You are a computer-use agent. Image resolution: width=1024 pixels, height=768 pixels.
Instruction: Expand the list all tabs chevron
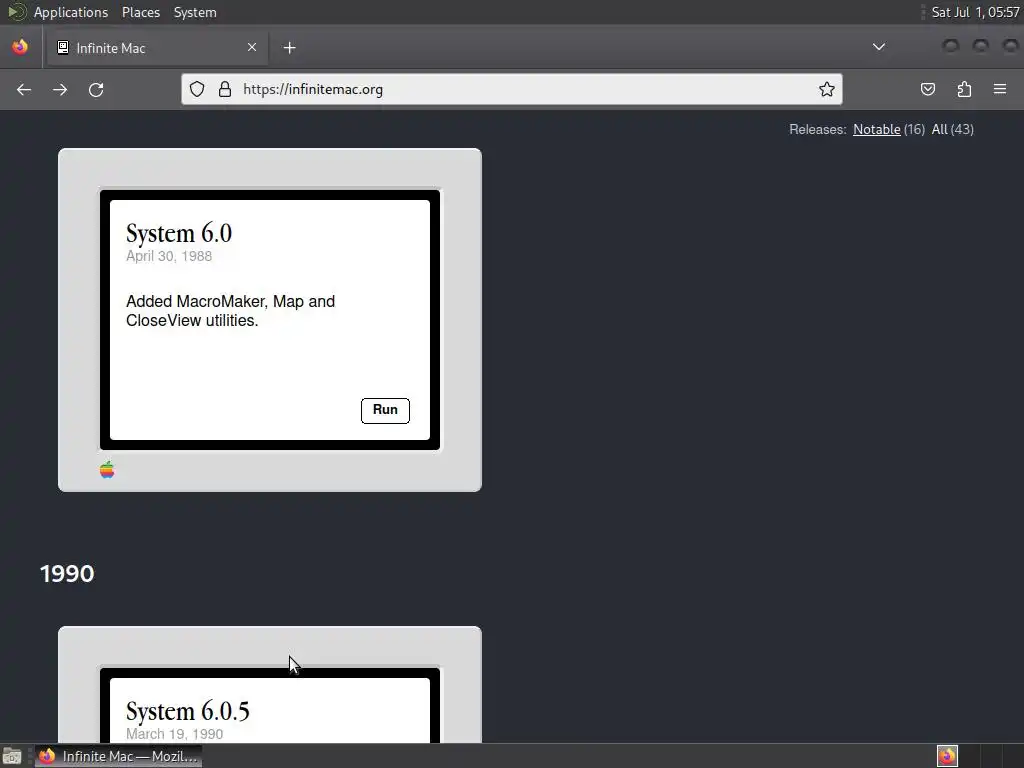879,47
